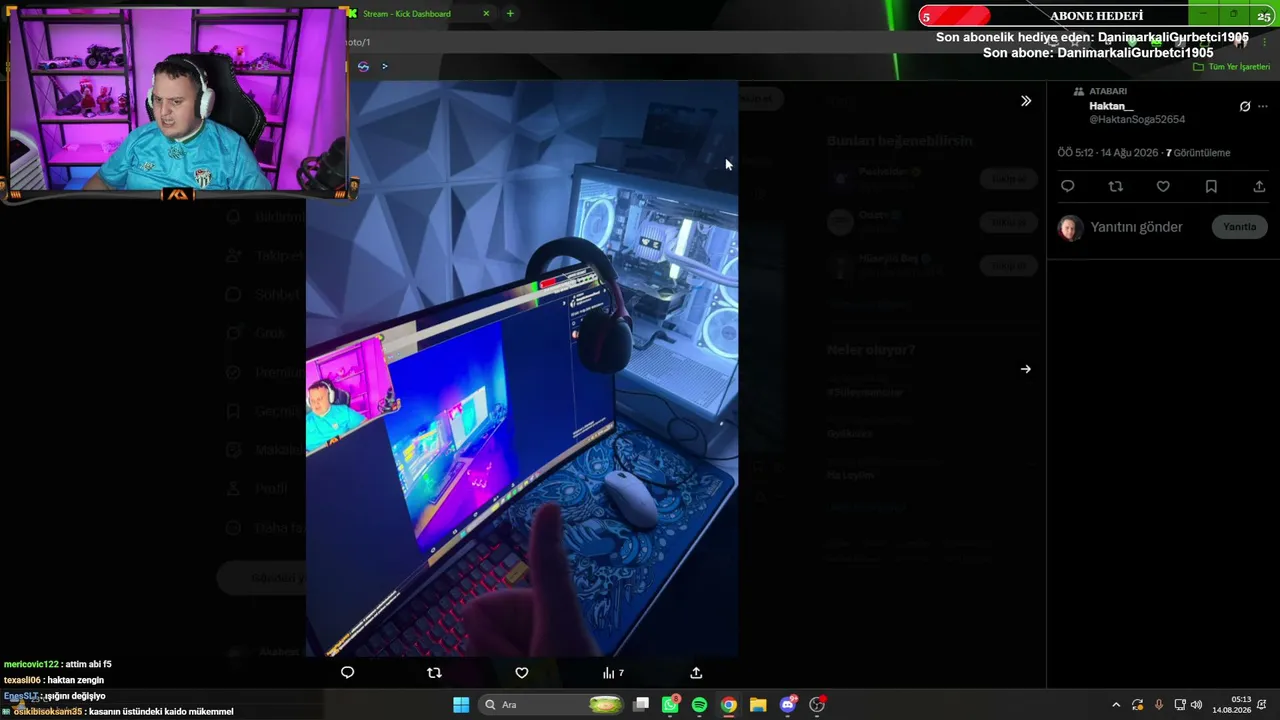Open the three-dot more menu on post
This screenshot has height=720, width=1280.
(1263, 106)
